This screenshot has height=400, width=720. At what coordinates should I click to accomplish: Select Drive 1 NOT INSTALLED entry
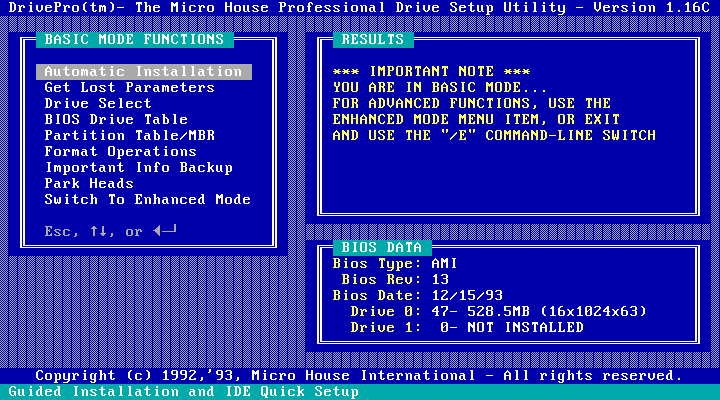coord(466,328)
